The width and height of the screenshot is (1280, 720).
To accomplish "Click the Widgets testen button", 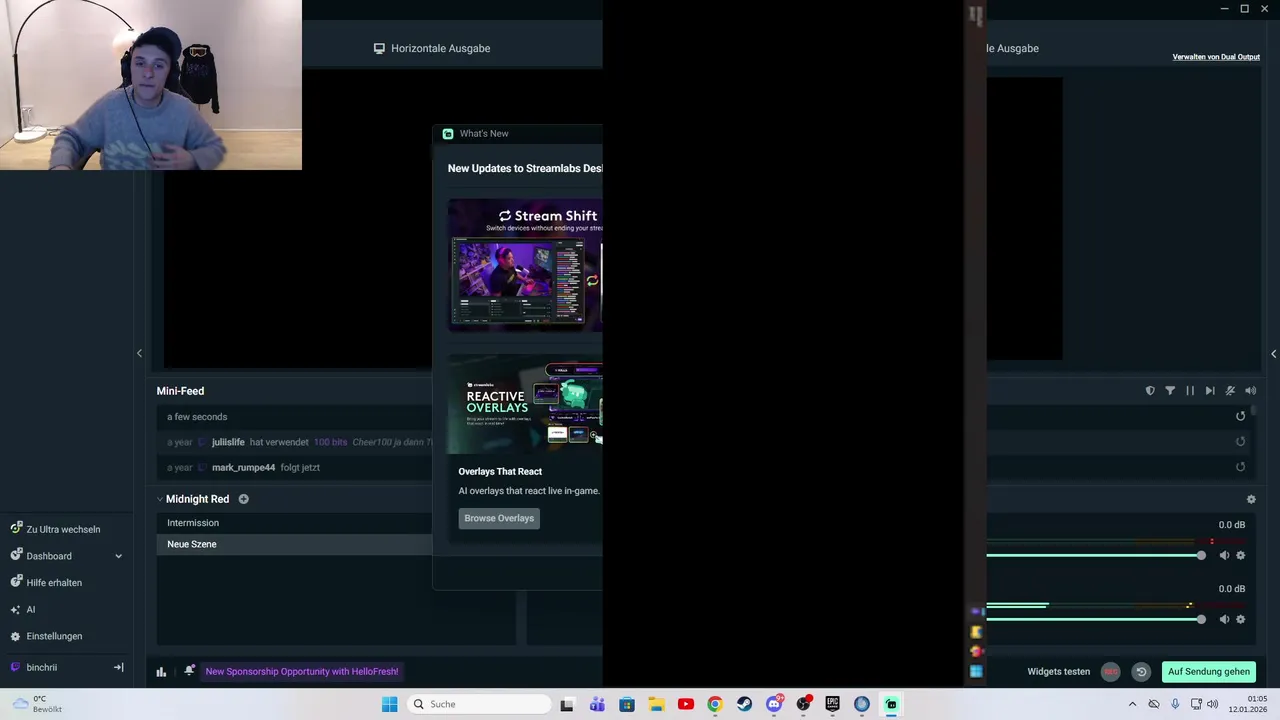I will pyautogui.click(x=1058, y=671).
